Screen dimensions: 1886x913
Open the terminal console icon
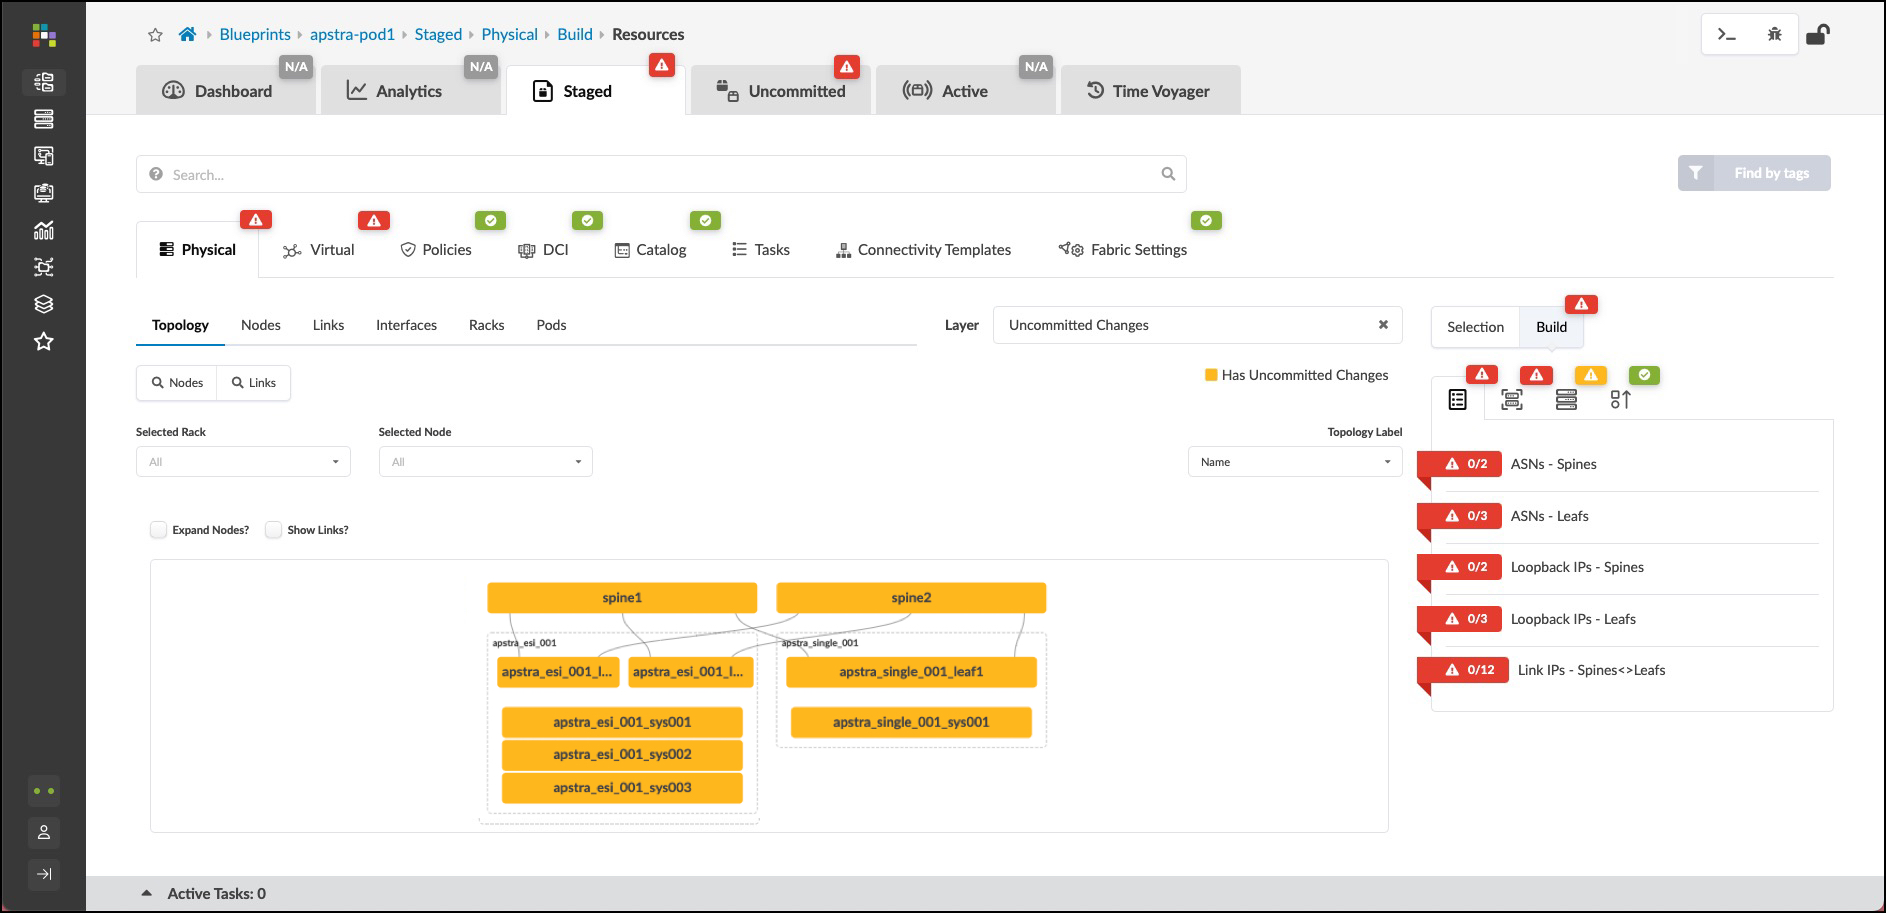click(1726, 34)
